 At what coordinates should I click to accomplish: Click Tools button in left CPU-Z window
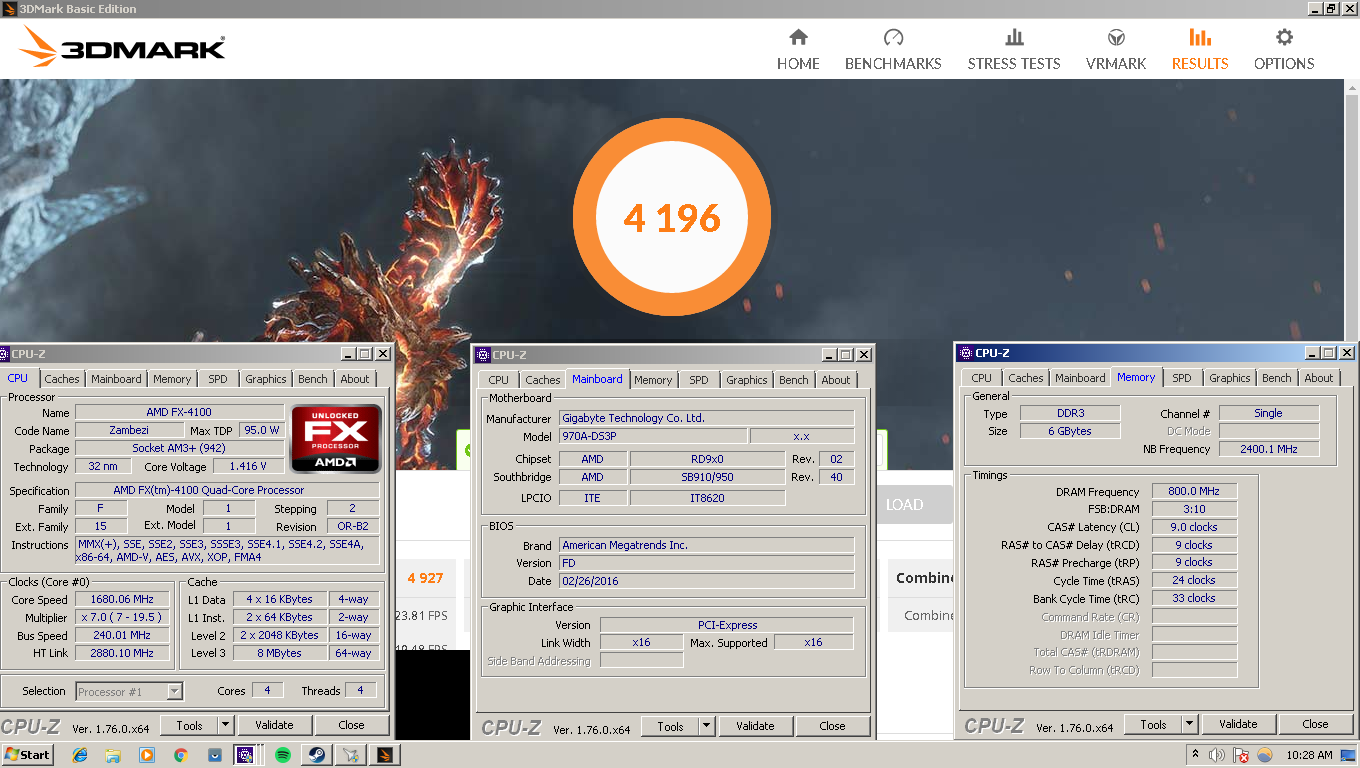coord(189,725)
